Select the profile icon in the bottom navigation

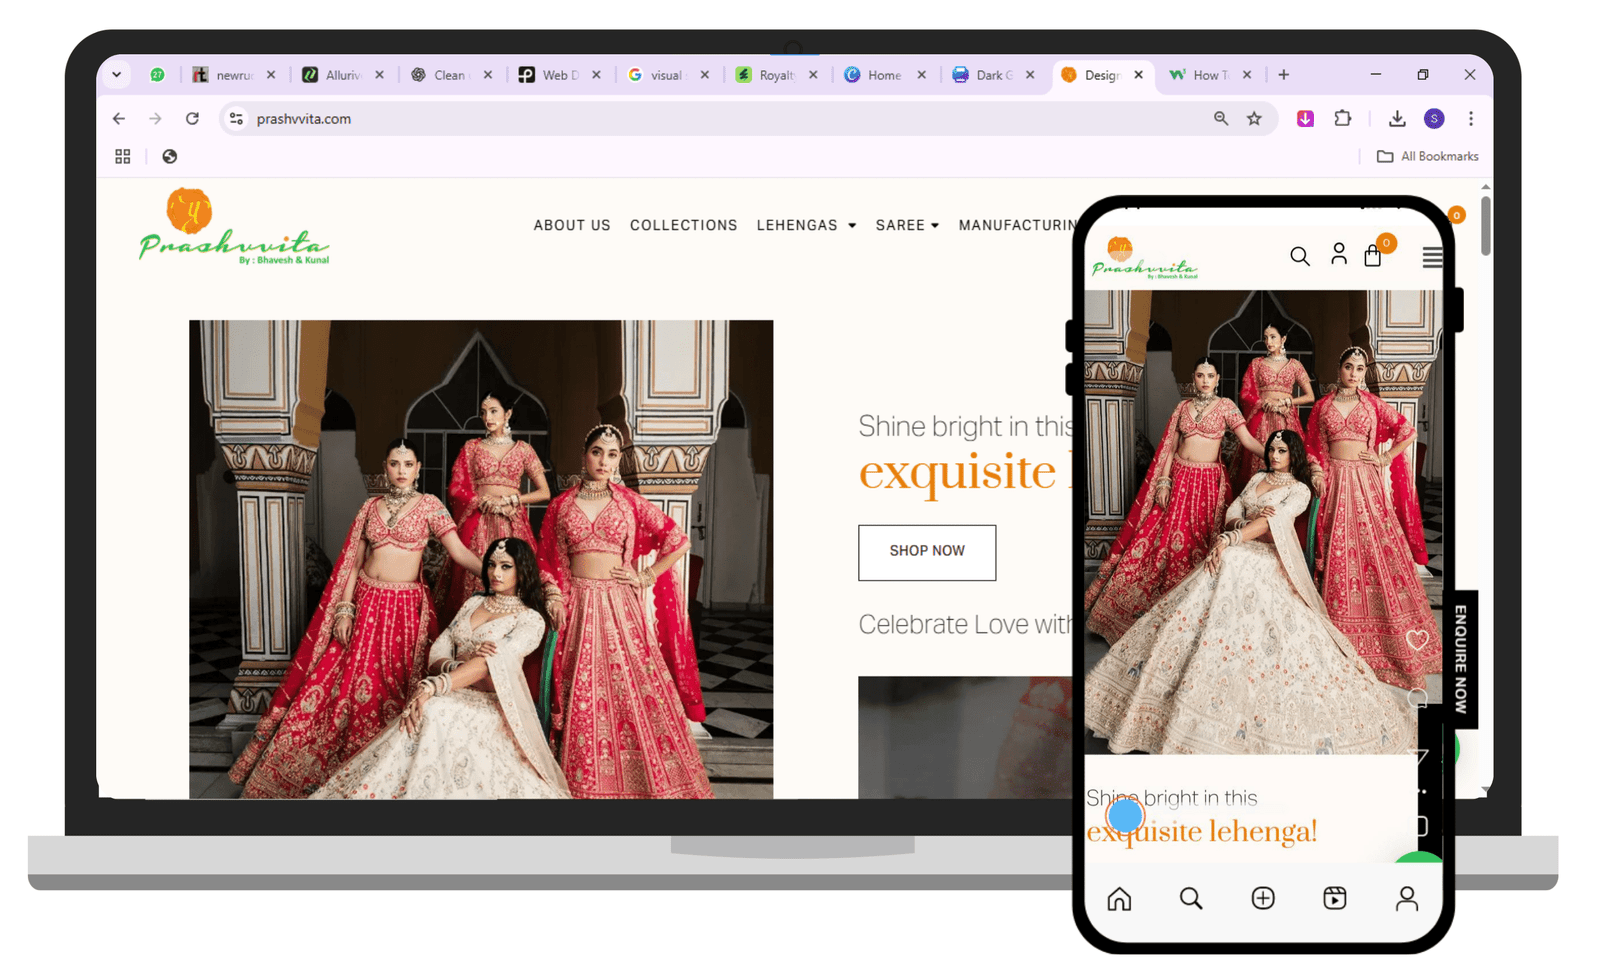pos(1407,898)
